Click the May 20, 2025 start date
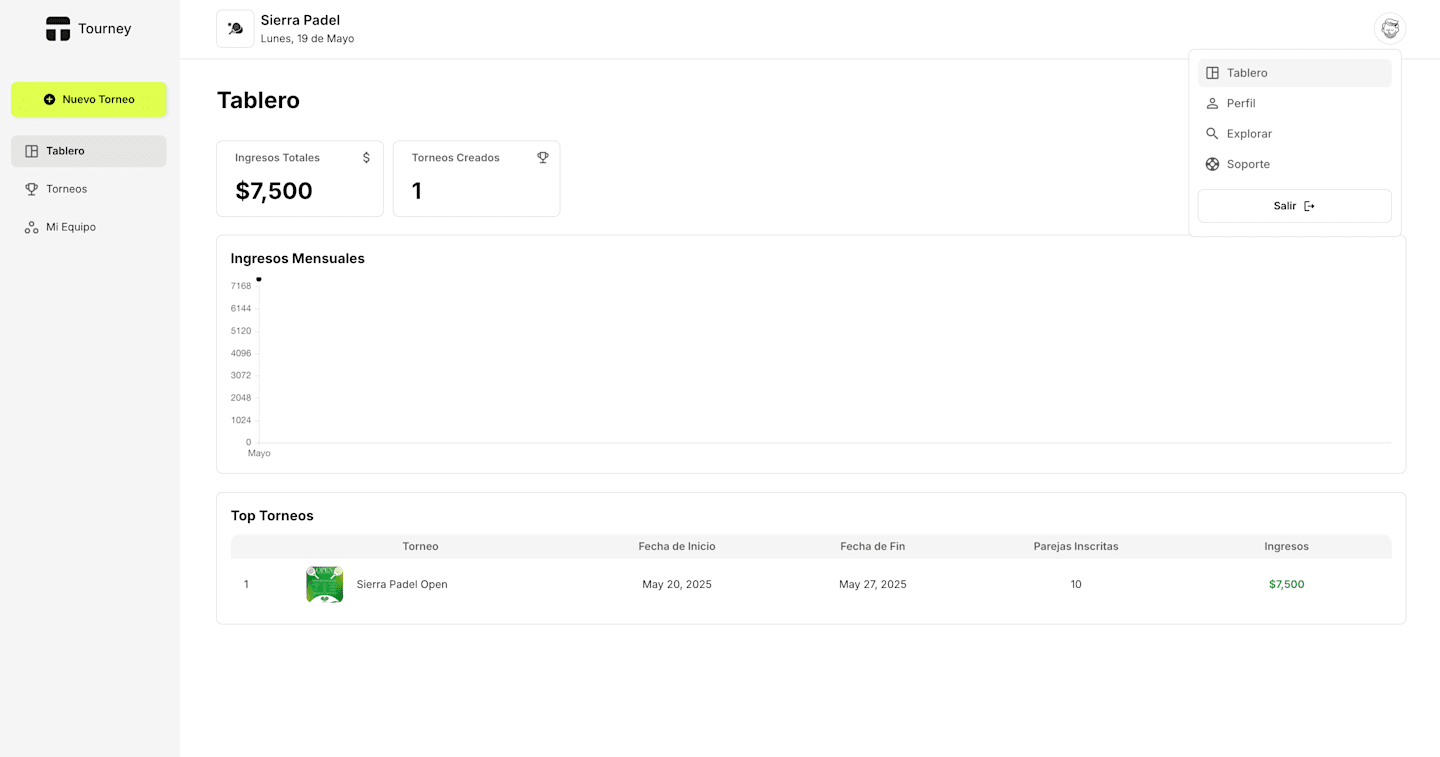1440x757 pixels. point(677,585)
